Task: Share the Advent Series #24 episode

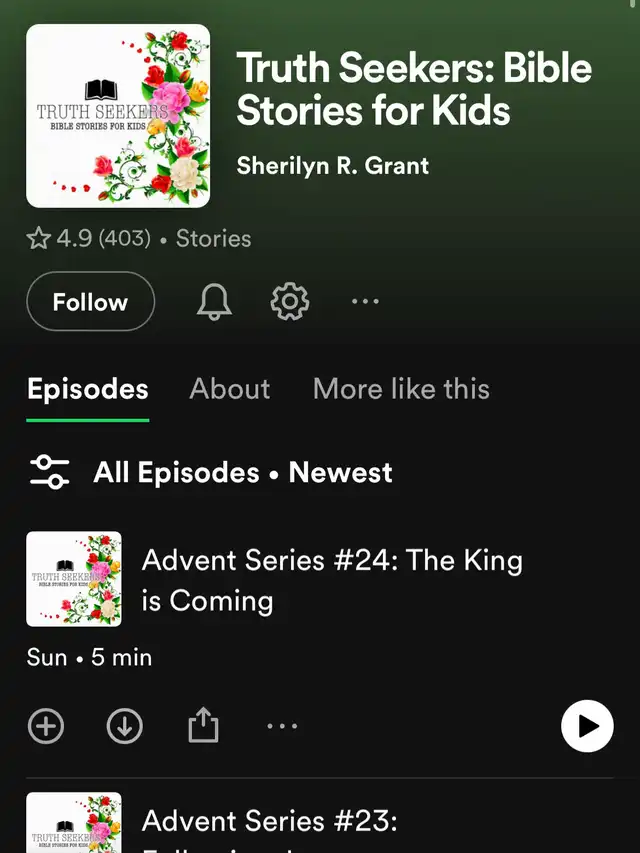Action: (203, 725)
